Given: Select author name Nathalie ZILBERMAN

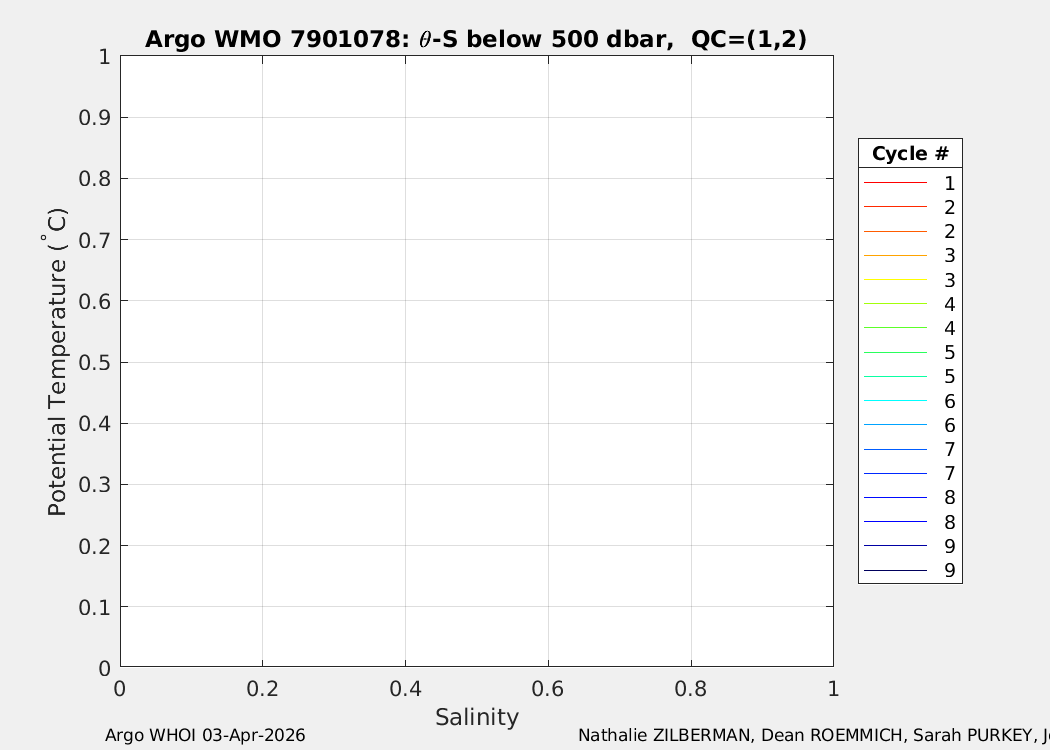Looking at the screenshot, I should tap(665, 736).
